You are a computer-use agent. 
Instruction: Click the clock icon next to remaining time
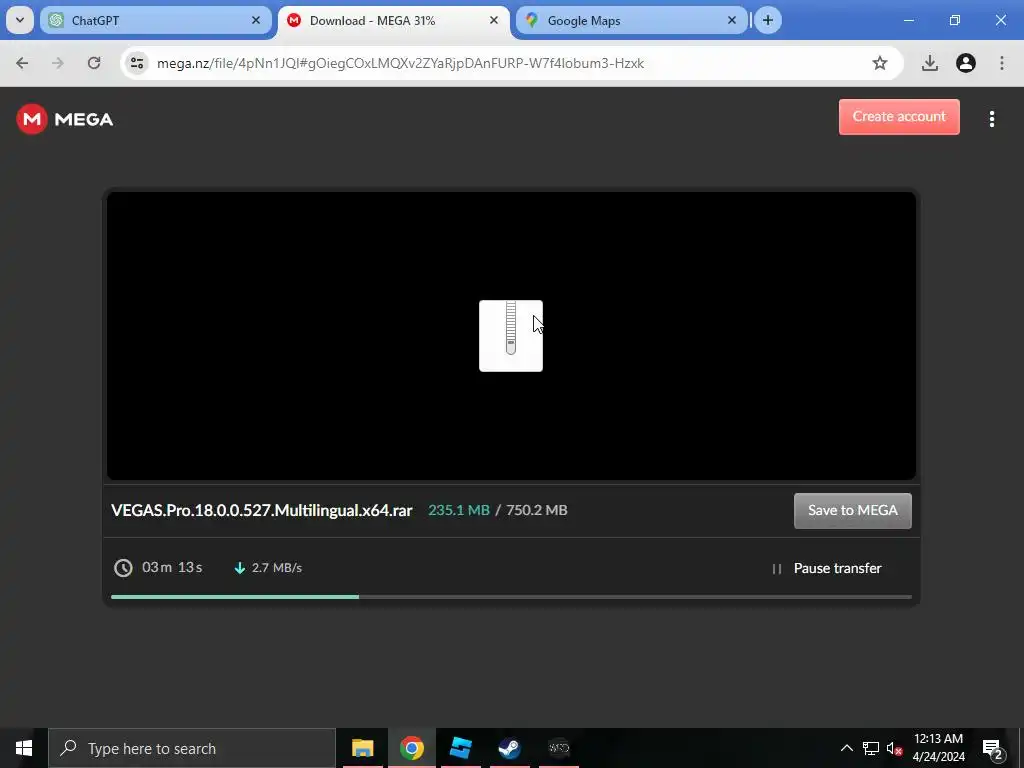[x=123, y=568]
